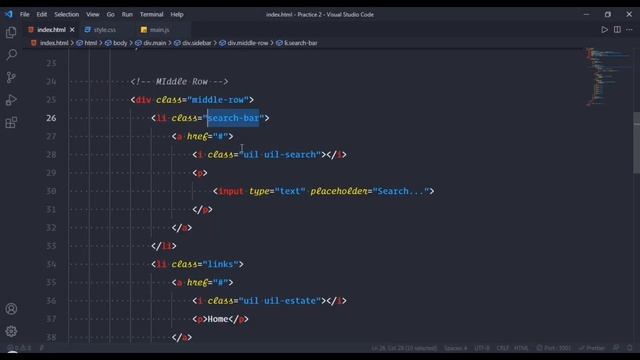Click the input tag name on line 30
Viewport: 640px width, 360px height.
pyautogui.click(x=231, y=191)
